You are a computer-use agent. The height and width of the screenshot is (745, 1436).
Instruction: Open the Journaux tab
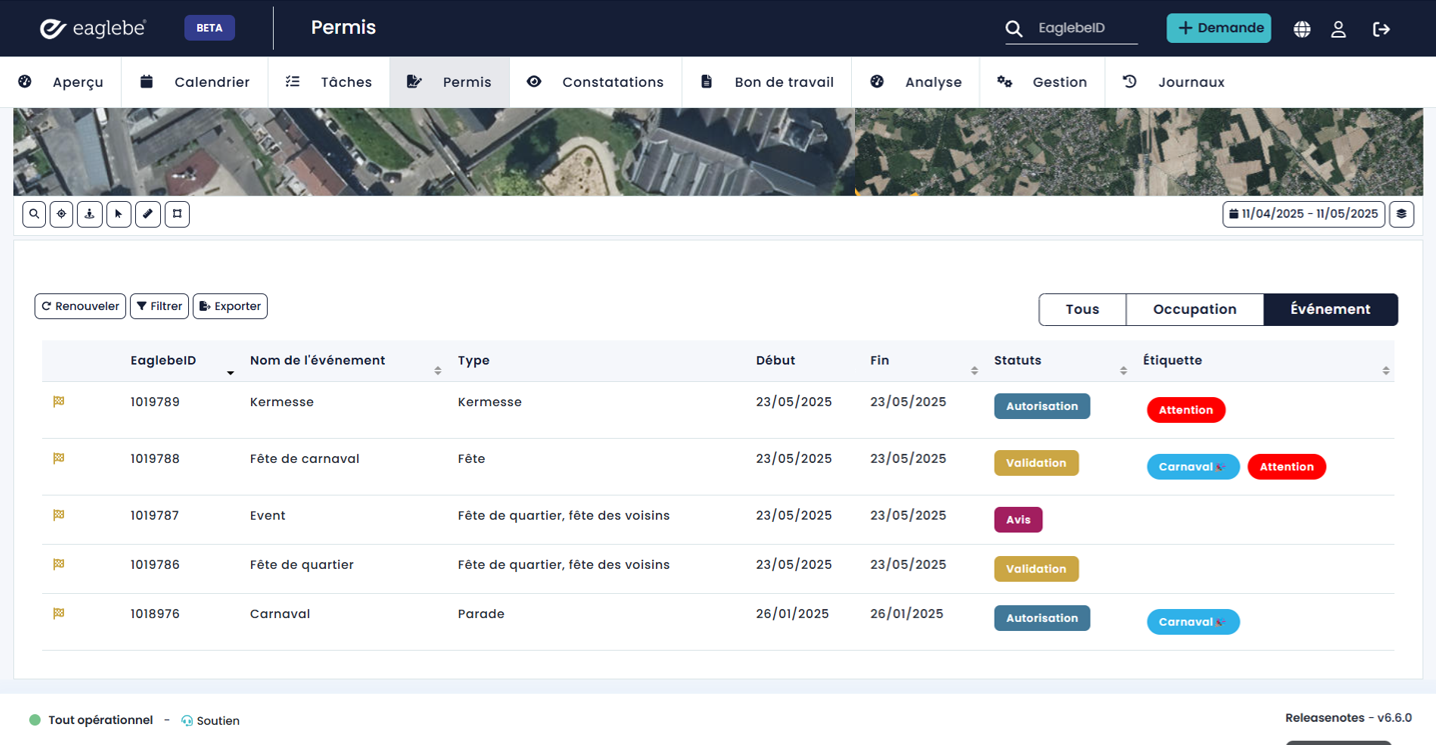(x=1174, y=82)
